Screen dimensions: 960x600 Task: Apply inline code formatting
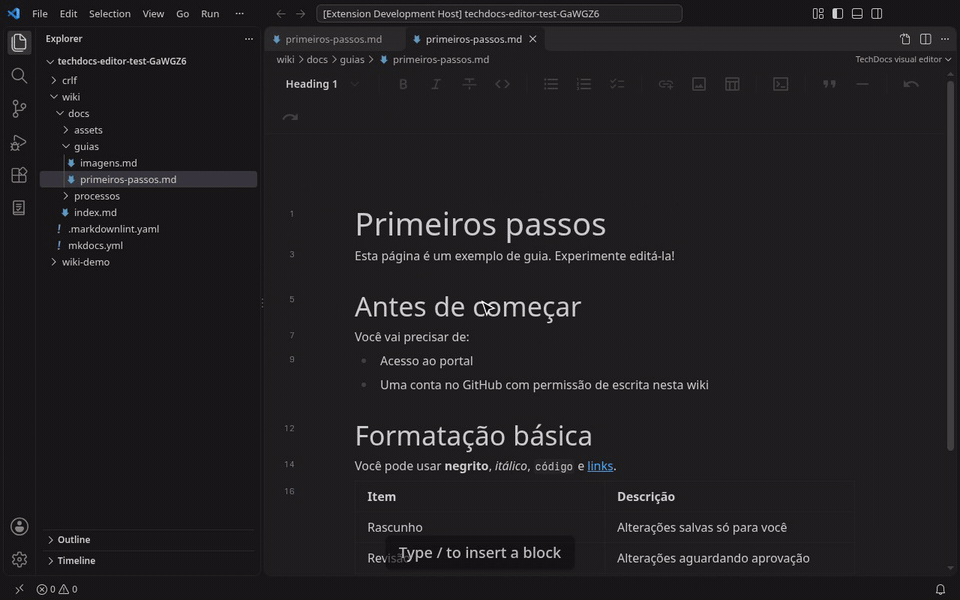pos(502,84)
